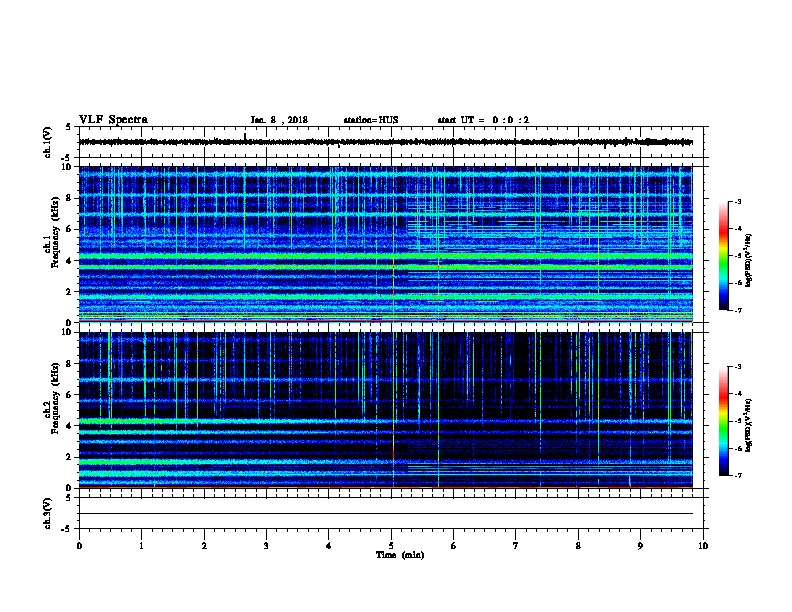Click the 'ch.3(V)' axis label

point(48,513)
